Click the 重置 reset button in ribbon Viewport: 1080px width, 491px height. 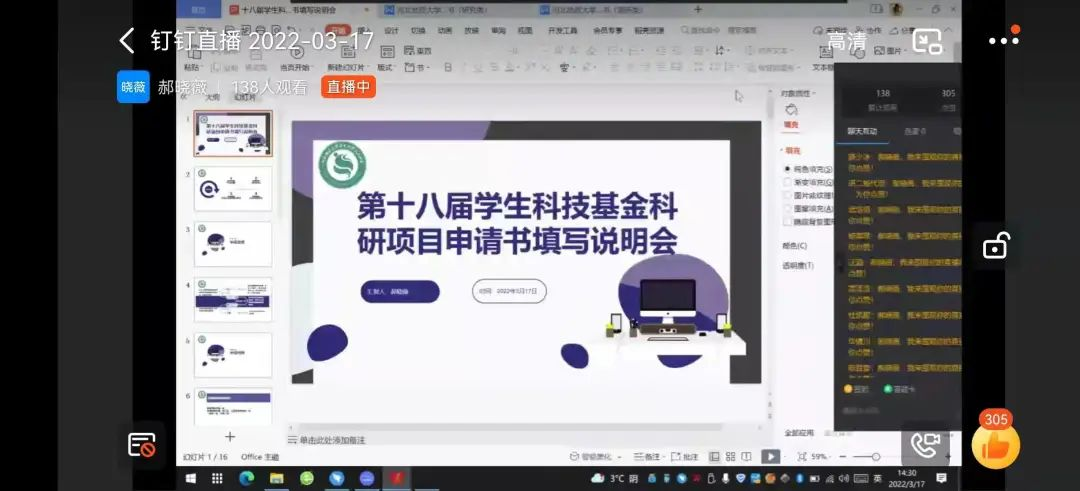tap(417, 51)
